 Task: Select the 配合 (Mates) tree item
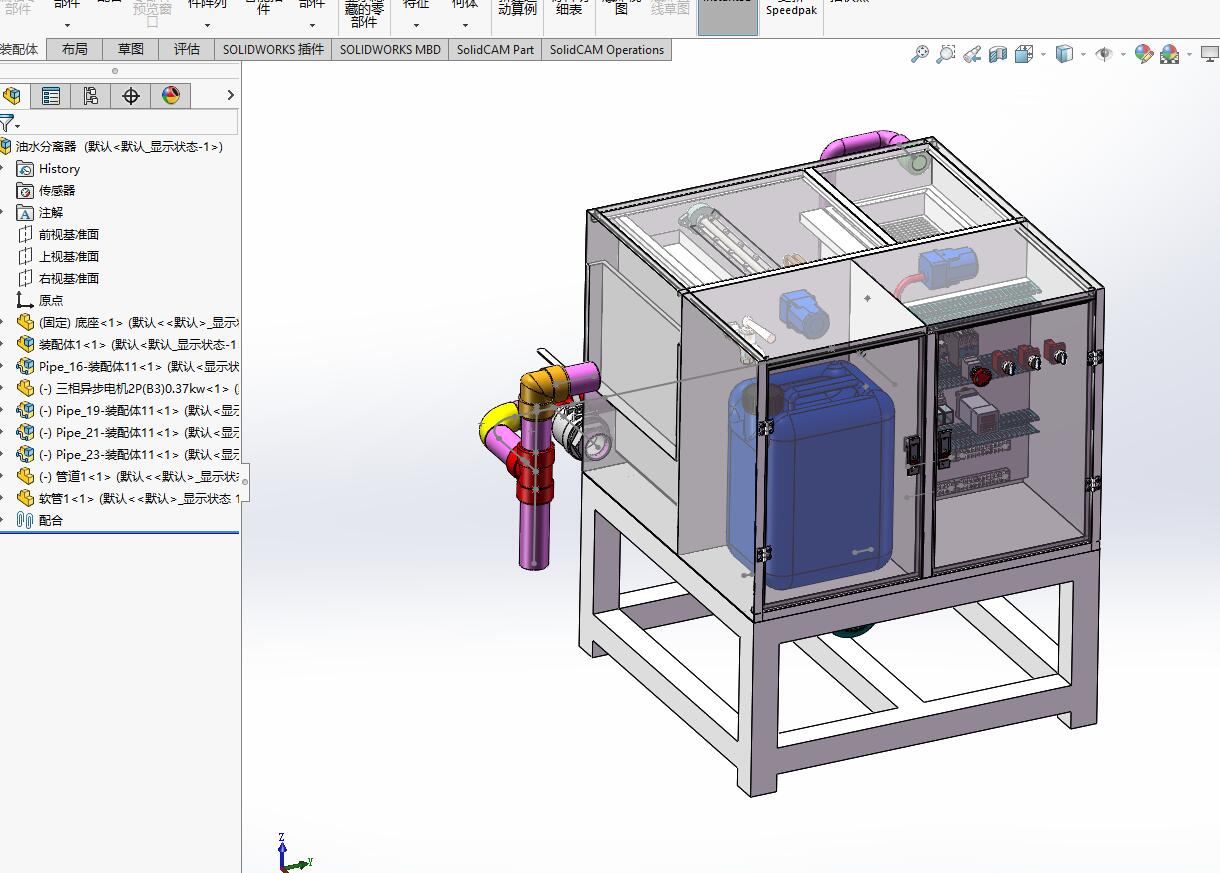[x=50, y=521]
